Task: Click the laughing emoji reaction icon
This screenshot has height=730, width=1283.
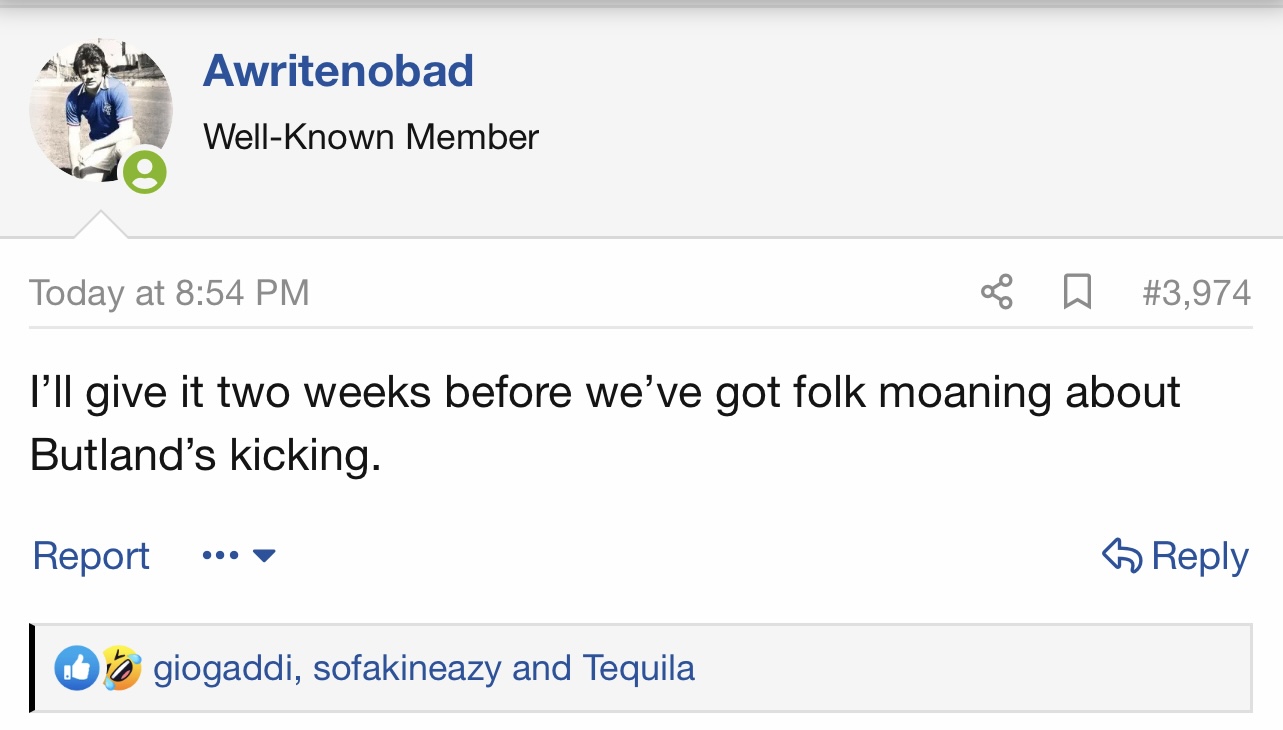Action: pyautogui.click(x=121, y=668)
